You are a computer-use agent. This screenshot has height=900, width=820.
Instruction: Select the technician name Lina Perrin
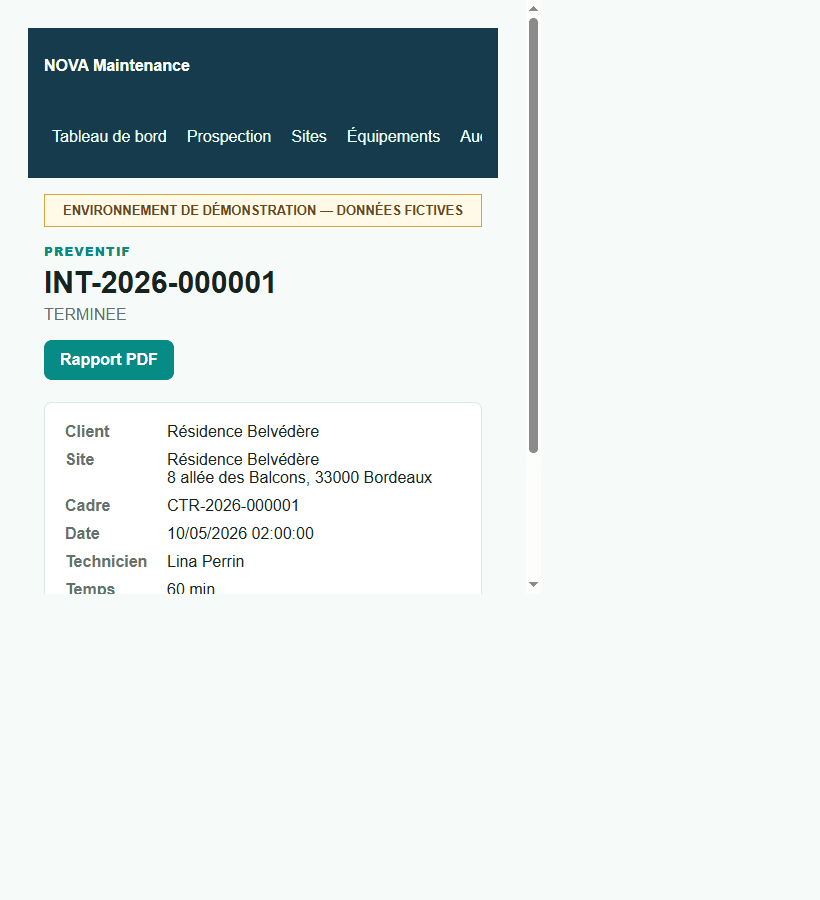(205, 561)
